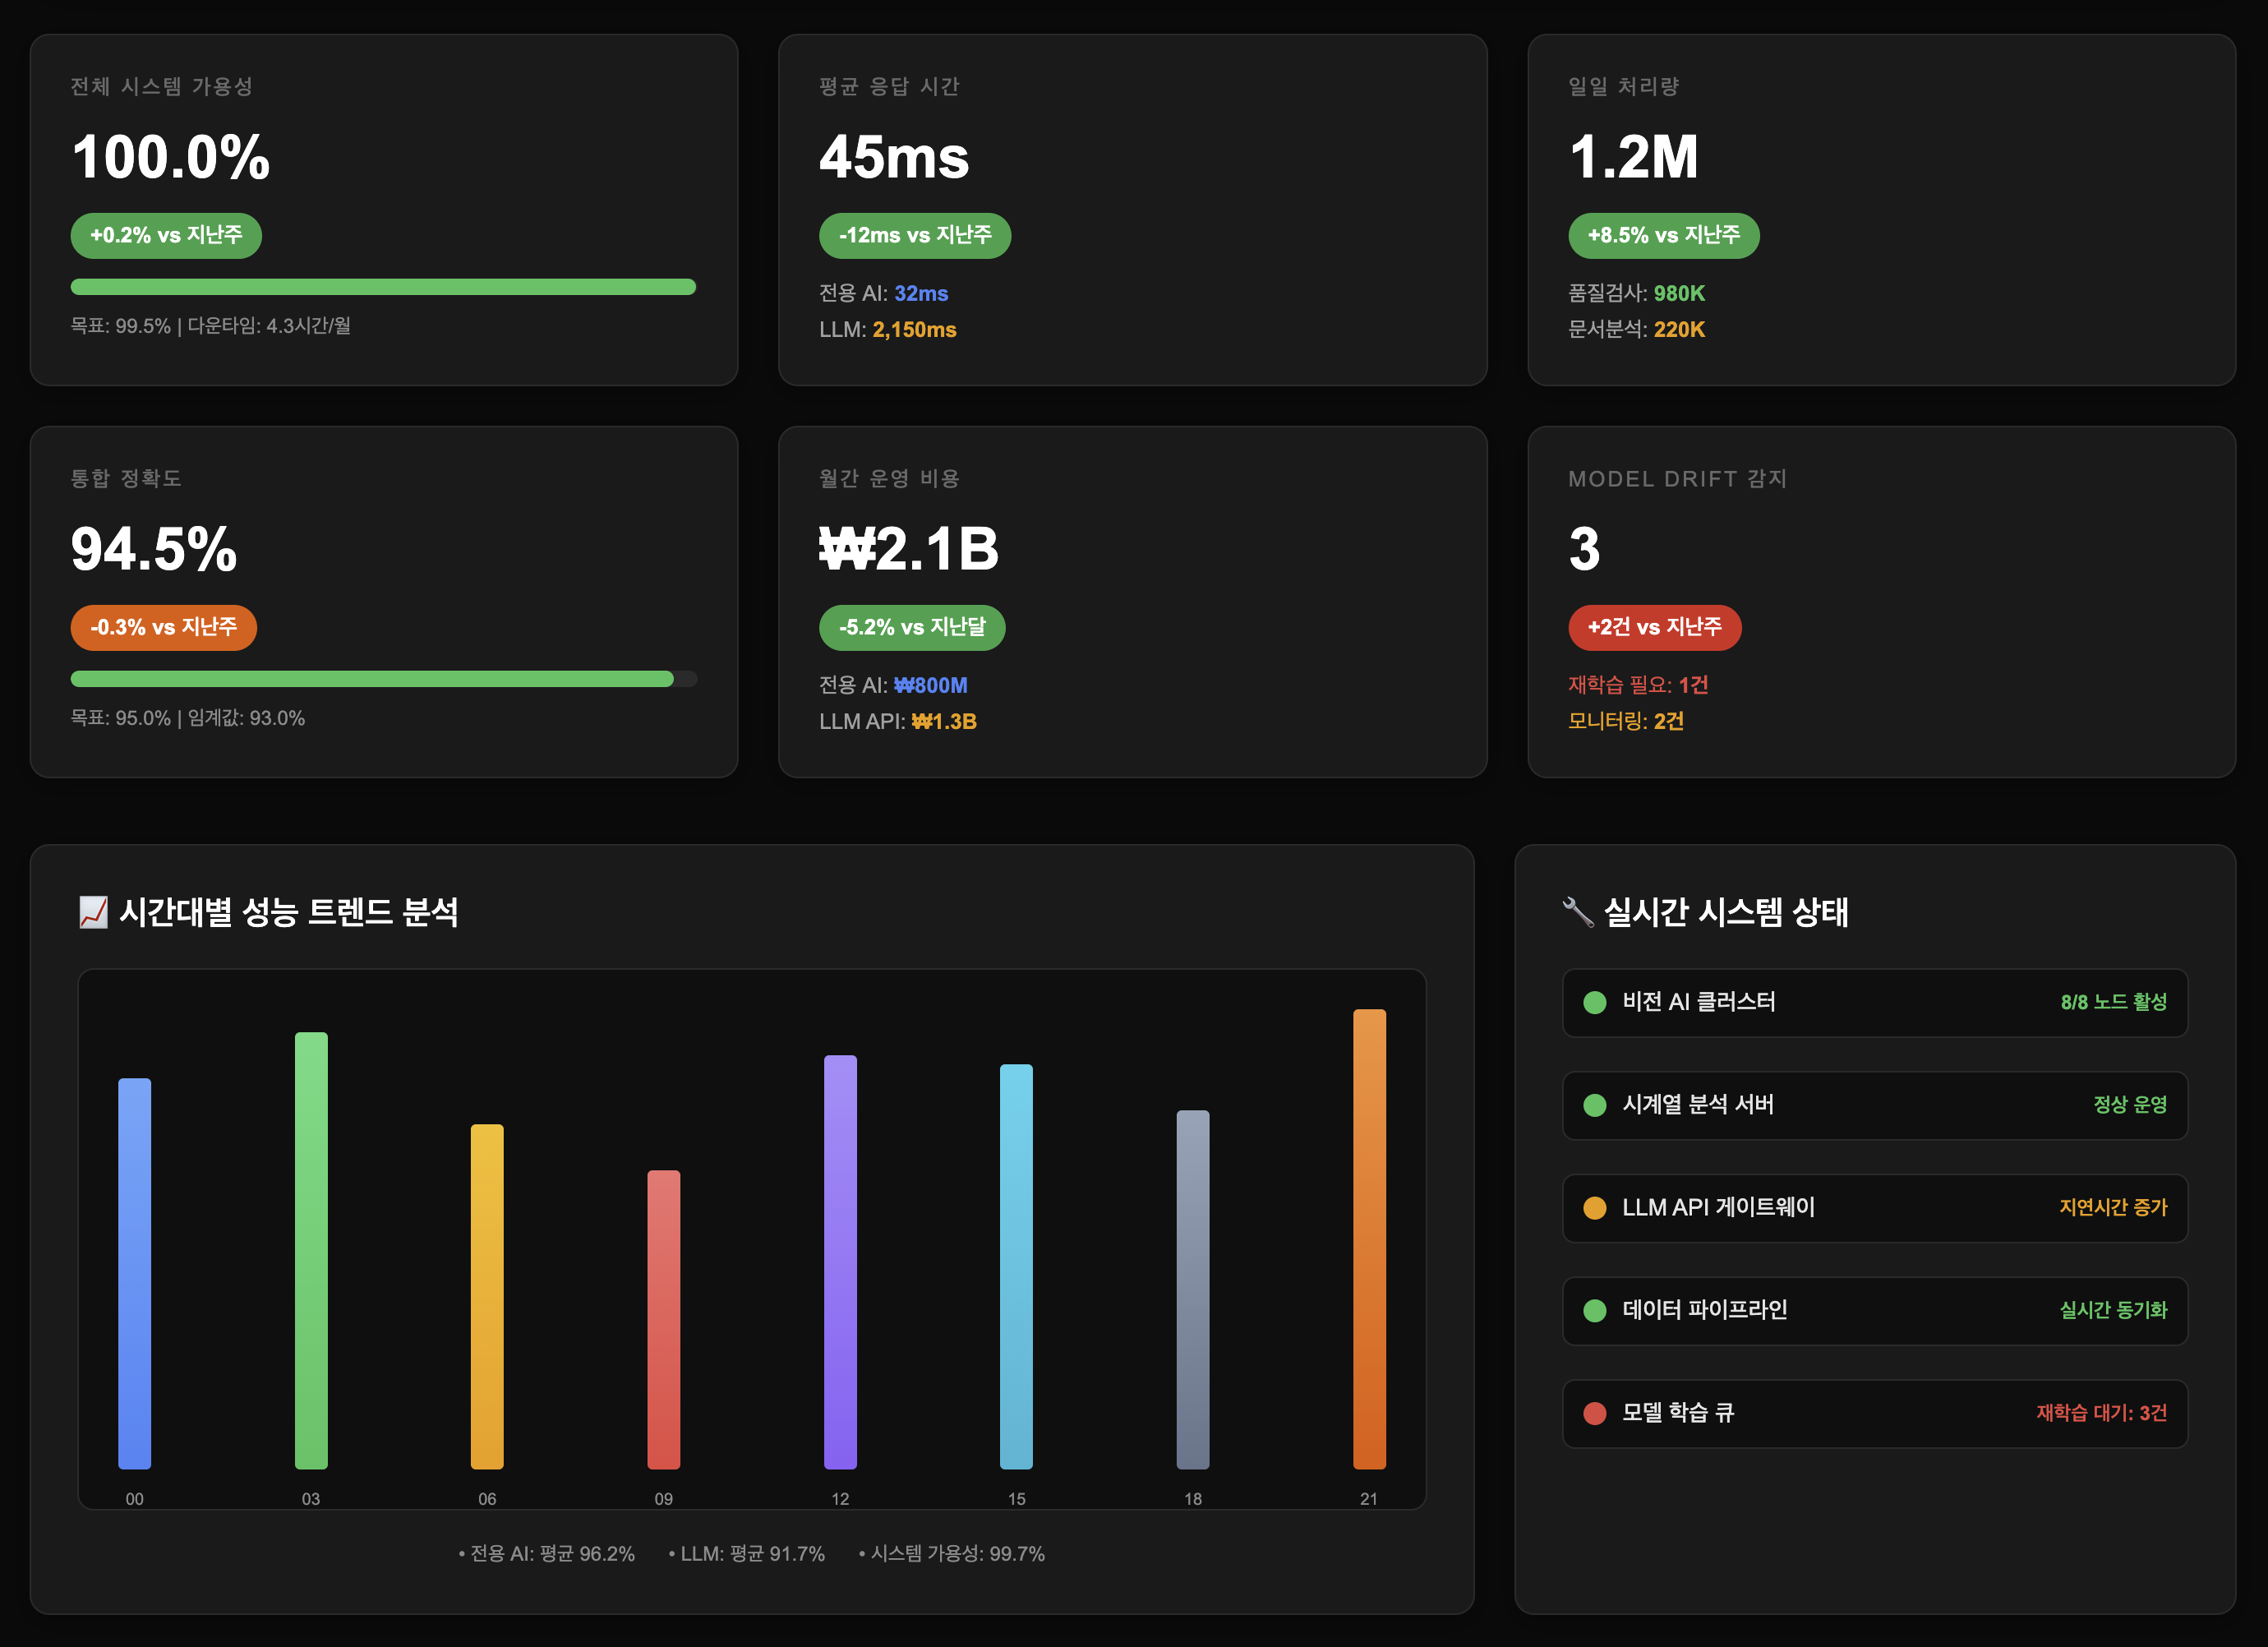This screenshot has height=1647, width=2268.
Task: Click the 재학습 필요: 1건 drift detail
Action: tap(1637, 685)
